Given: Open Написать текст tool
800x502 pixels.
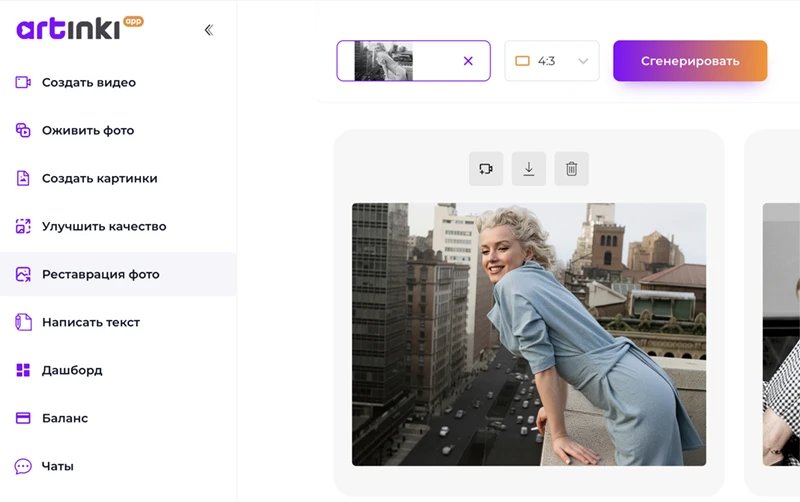Looking at the screenshot, I should 91,322.
